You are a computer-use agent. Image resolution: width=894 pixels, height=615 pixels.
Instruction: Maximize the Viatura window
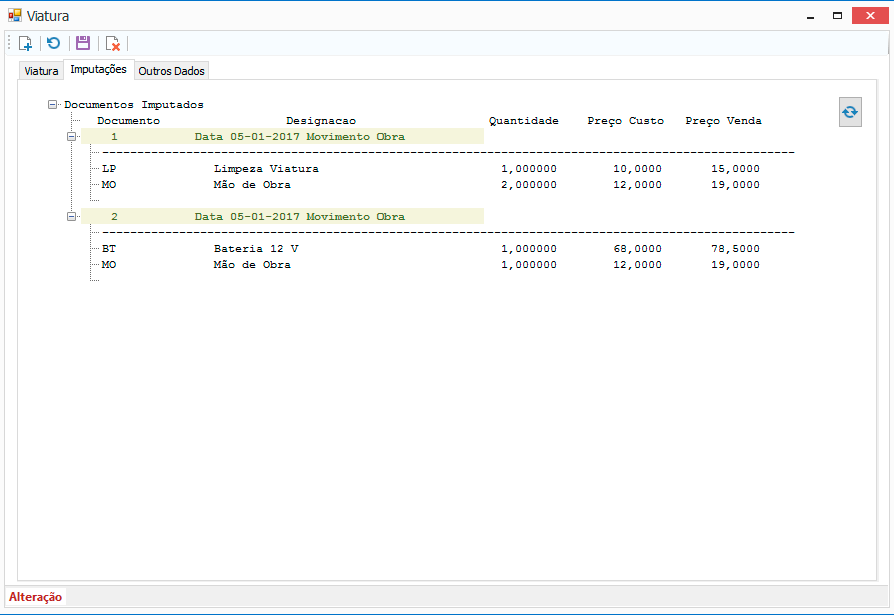coord(838,16)
